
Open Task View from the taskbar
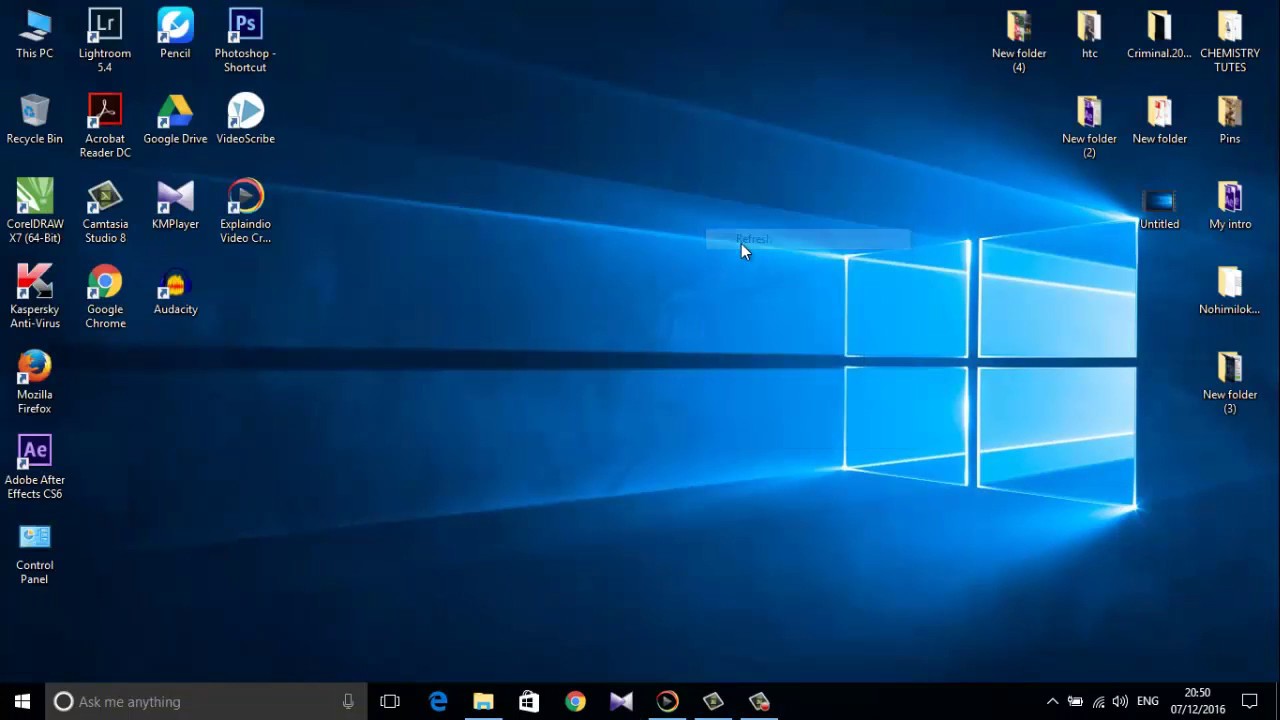click(x=390, y=701)
